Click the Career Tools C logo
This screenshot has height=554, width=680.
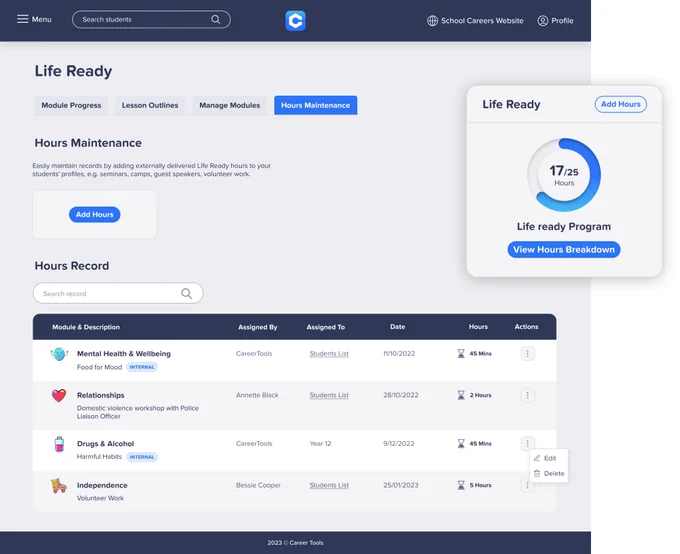(x=295, y=21)
